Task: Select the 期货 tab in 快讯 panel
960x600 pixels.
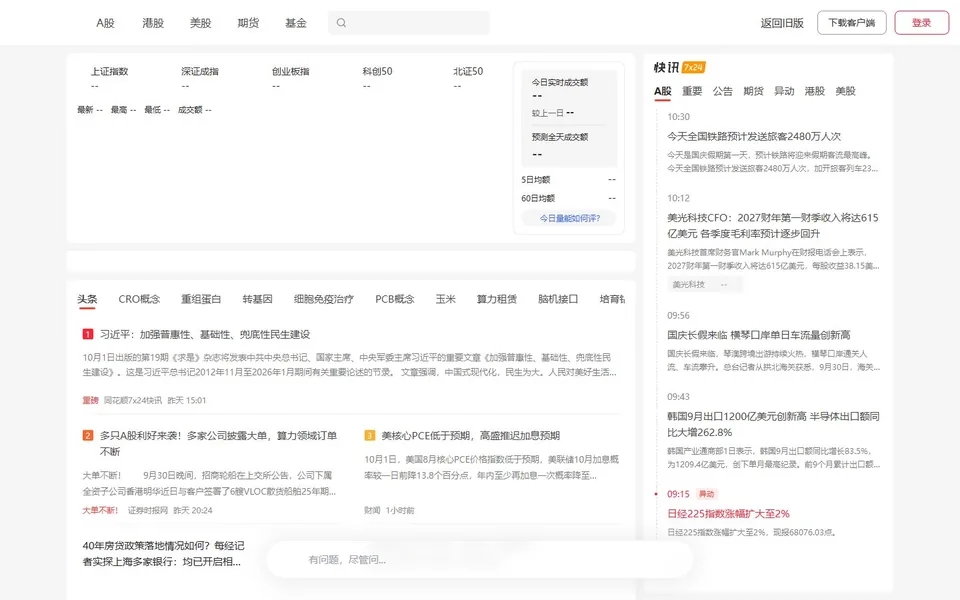Action: point(753,91)
